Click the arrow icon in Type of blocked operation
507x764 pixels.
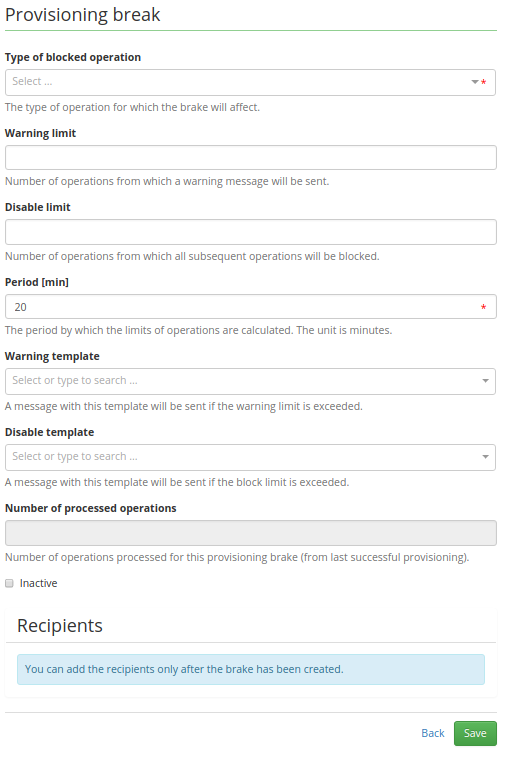point(474,82)
